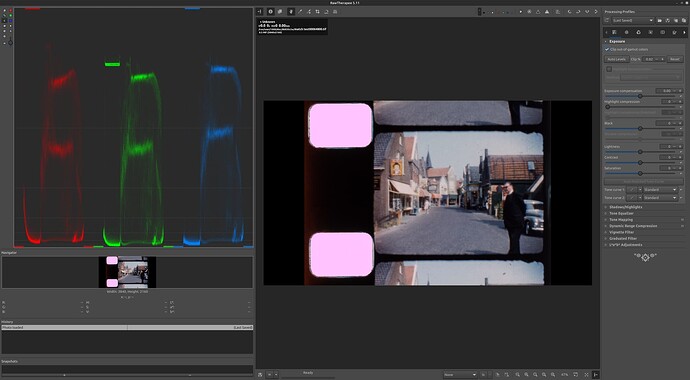Activate the Crop selection tool
Image resolution: width=690 pixels, height=380 pixels.
click(x=317, y=11)
